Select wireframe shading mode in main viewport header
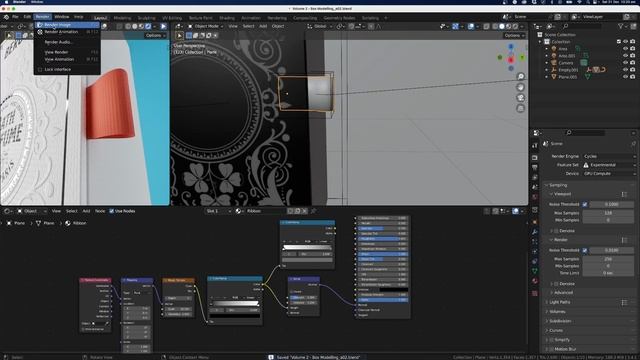The height and width of the screenshot is (360, 640). (495, 26)
